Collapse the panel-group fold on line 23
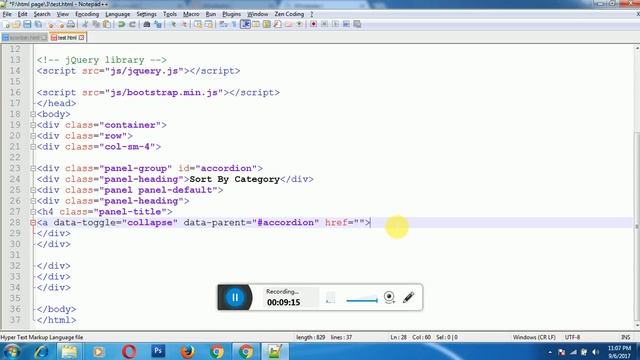640x360 pixels. tap(33, 169)
